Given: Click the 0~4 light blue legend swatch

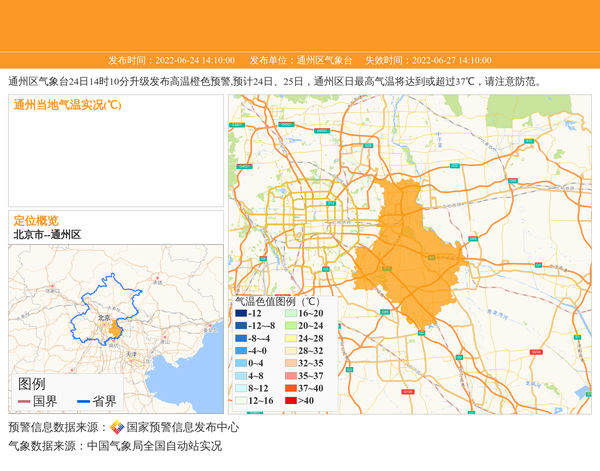Looking at the screenshot, I should [241, 363].
